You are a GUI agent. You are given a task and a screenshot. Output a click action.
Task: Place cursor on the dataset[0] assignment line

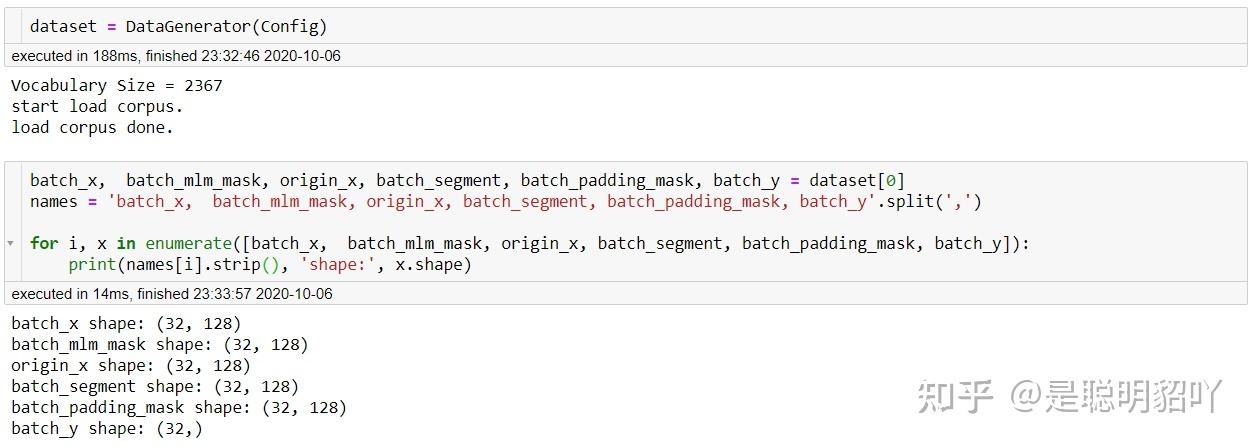coord(466,181)
